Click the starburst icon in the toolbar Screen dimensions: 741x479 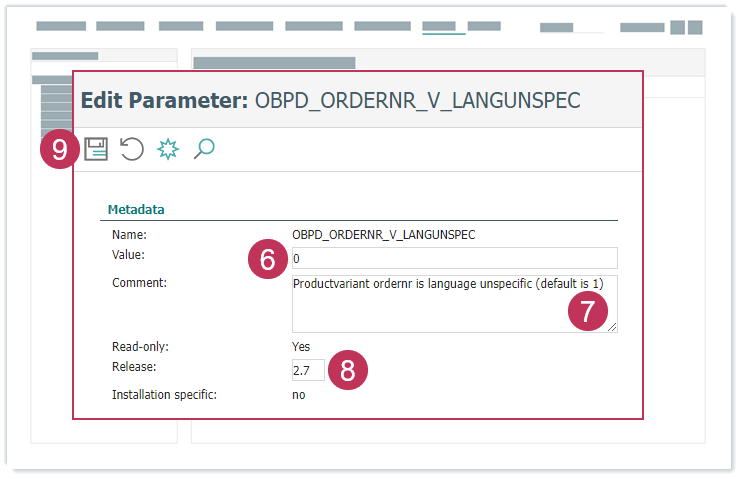[x=168, y=150]
